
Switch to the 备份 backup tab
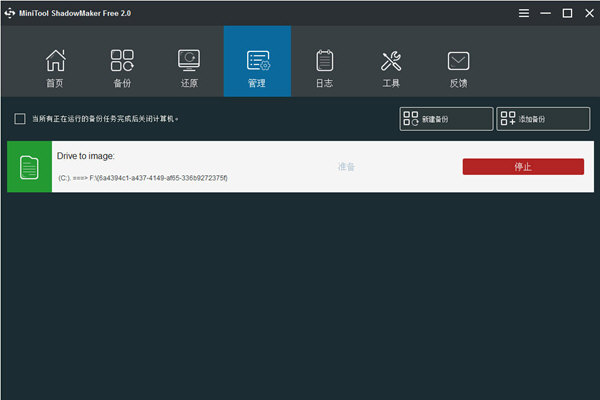(122, 68)
